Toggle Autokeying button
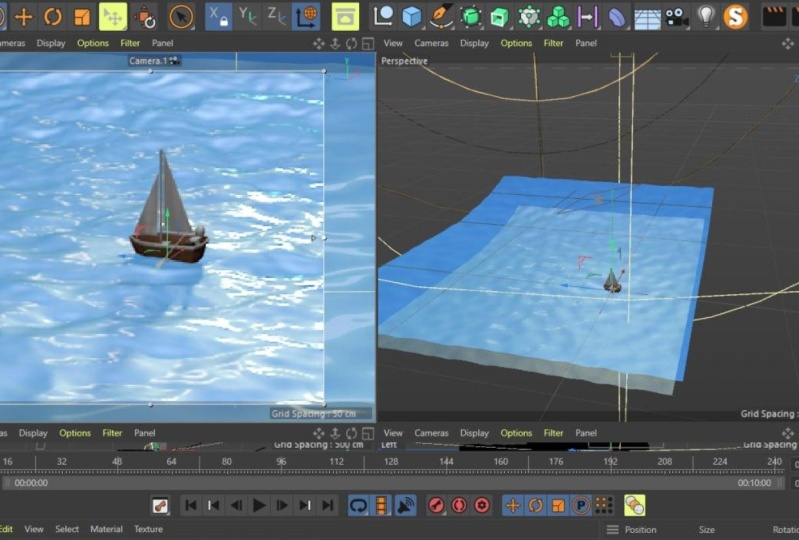 [x=459, y=505]
